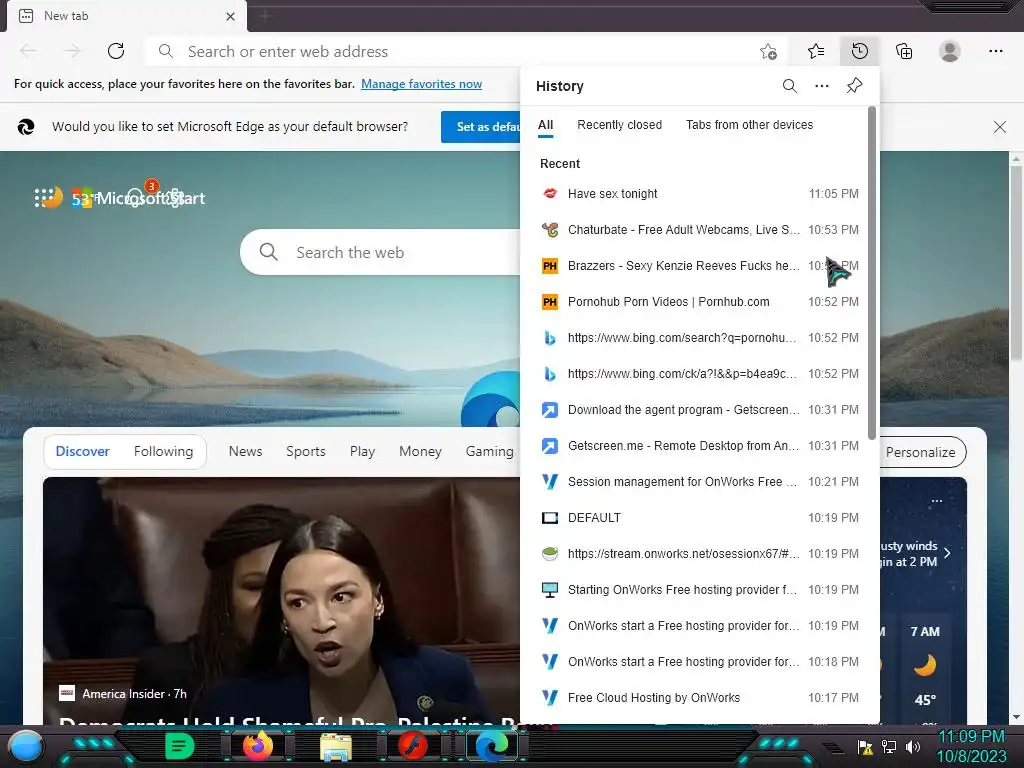Open the profile avatar icon
The width and height of the screenshot is (1024, 768).
pyautogui.click(x=950, y=51)
